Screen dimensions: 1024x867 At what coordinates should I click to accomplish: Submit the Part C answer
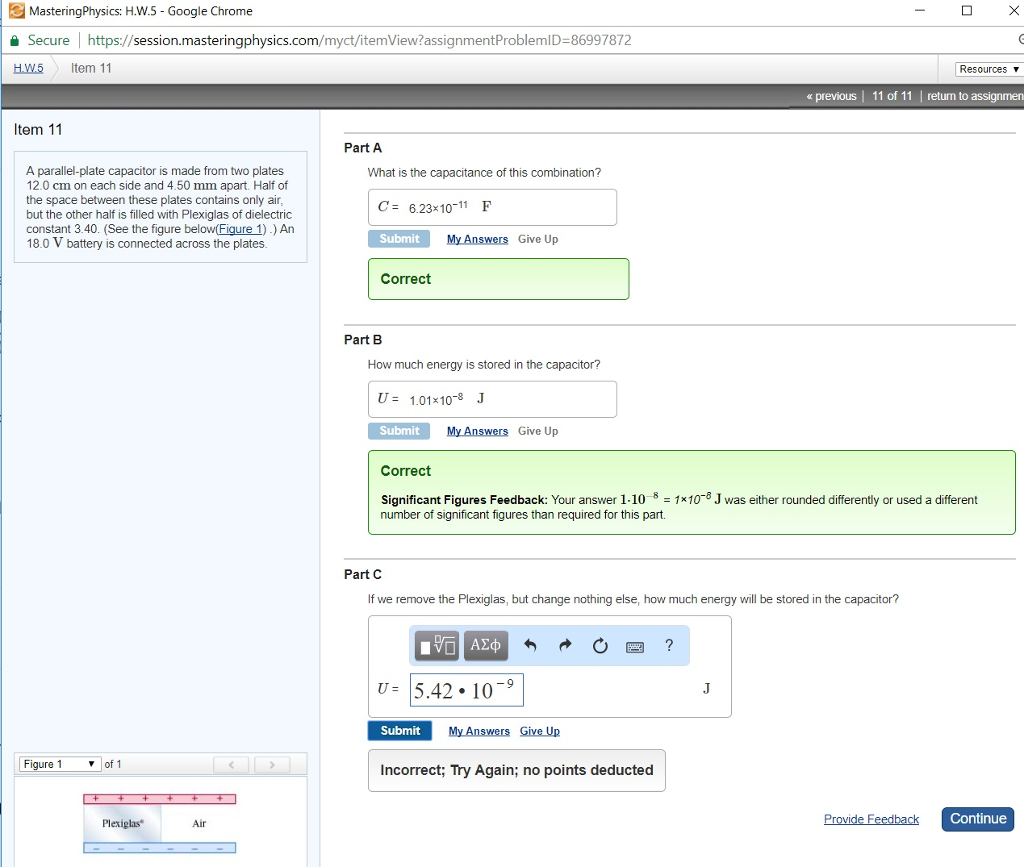399,730
